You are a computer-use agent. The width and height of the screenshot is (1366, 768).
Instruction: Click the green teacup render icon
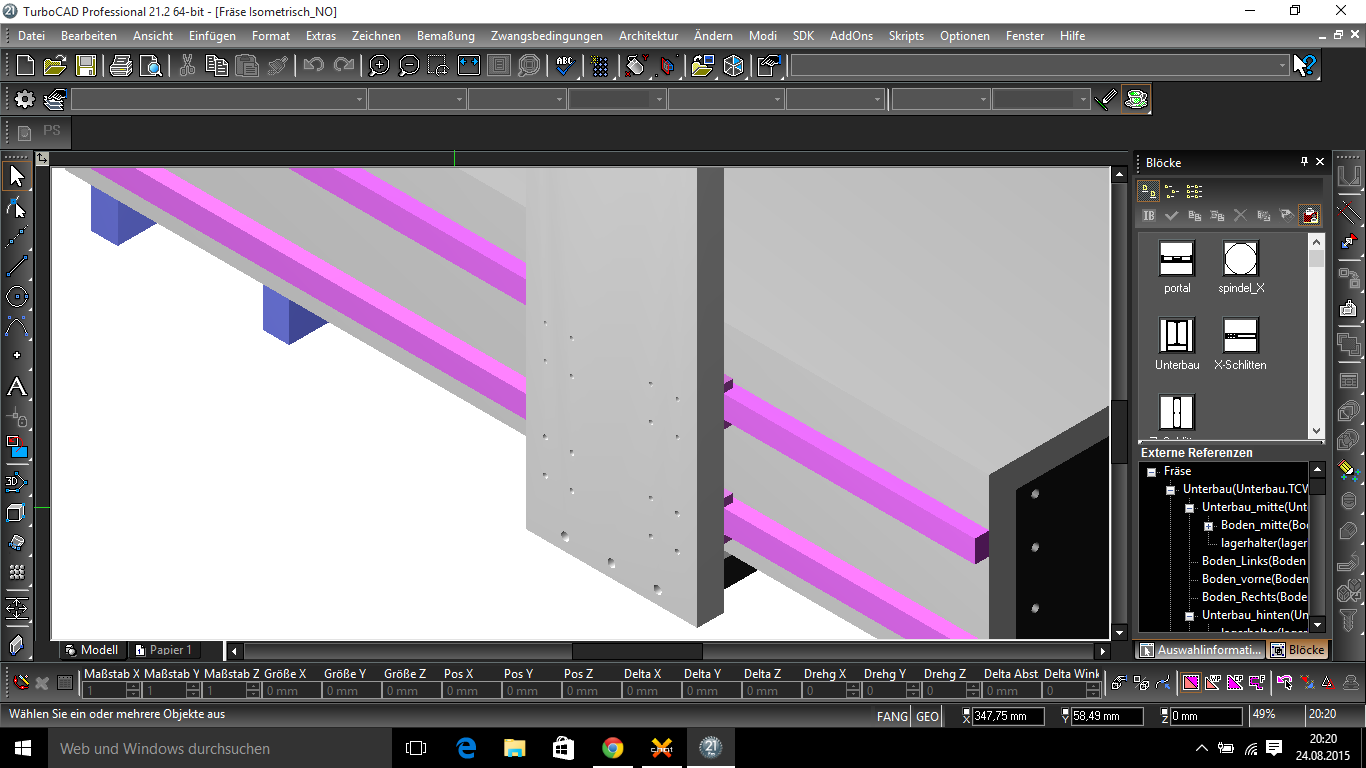[1136, 99]
